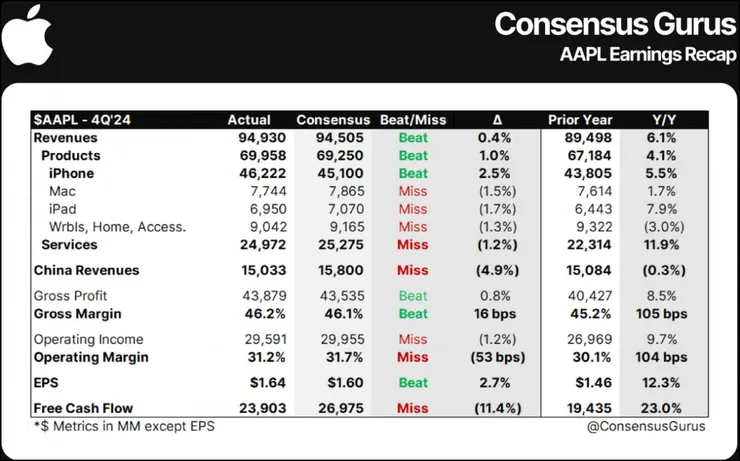Click the Consensus Gurus title
Viewport: 740px width, 461px height.
608,24
